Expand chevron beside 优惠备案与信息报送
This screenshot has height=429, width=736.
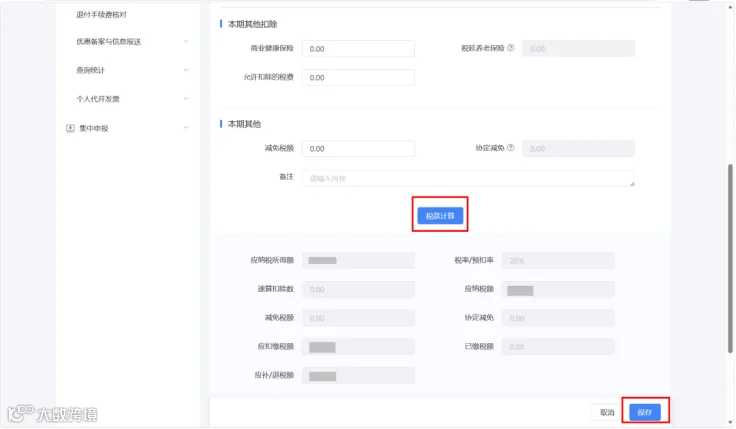pyautogui.click(x=186, y=41)
